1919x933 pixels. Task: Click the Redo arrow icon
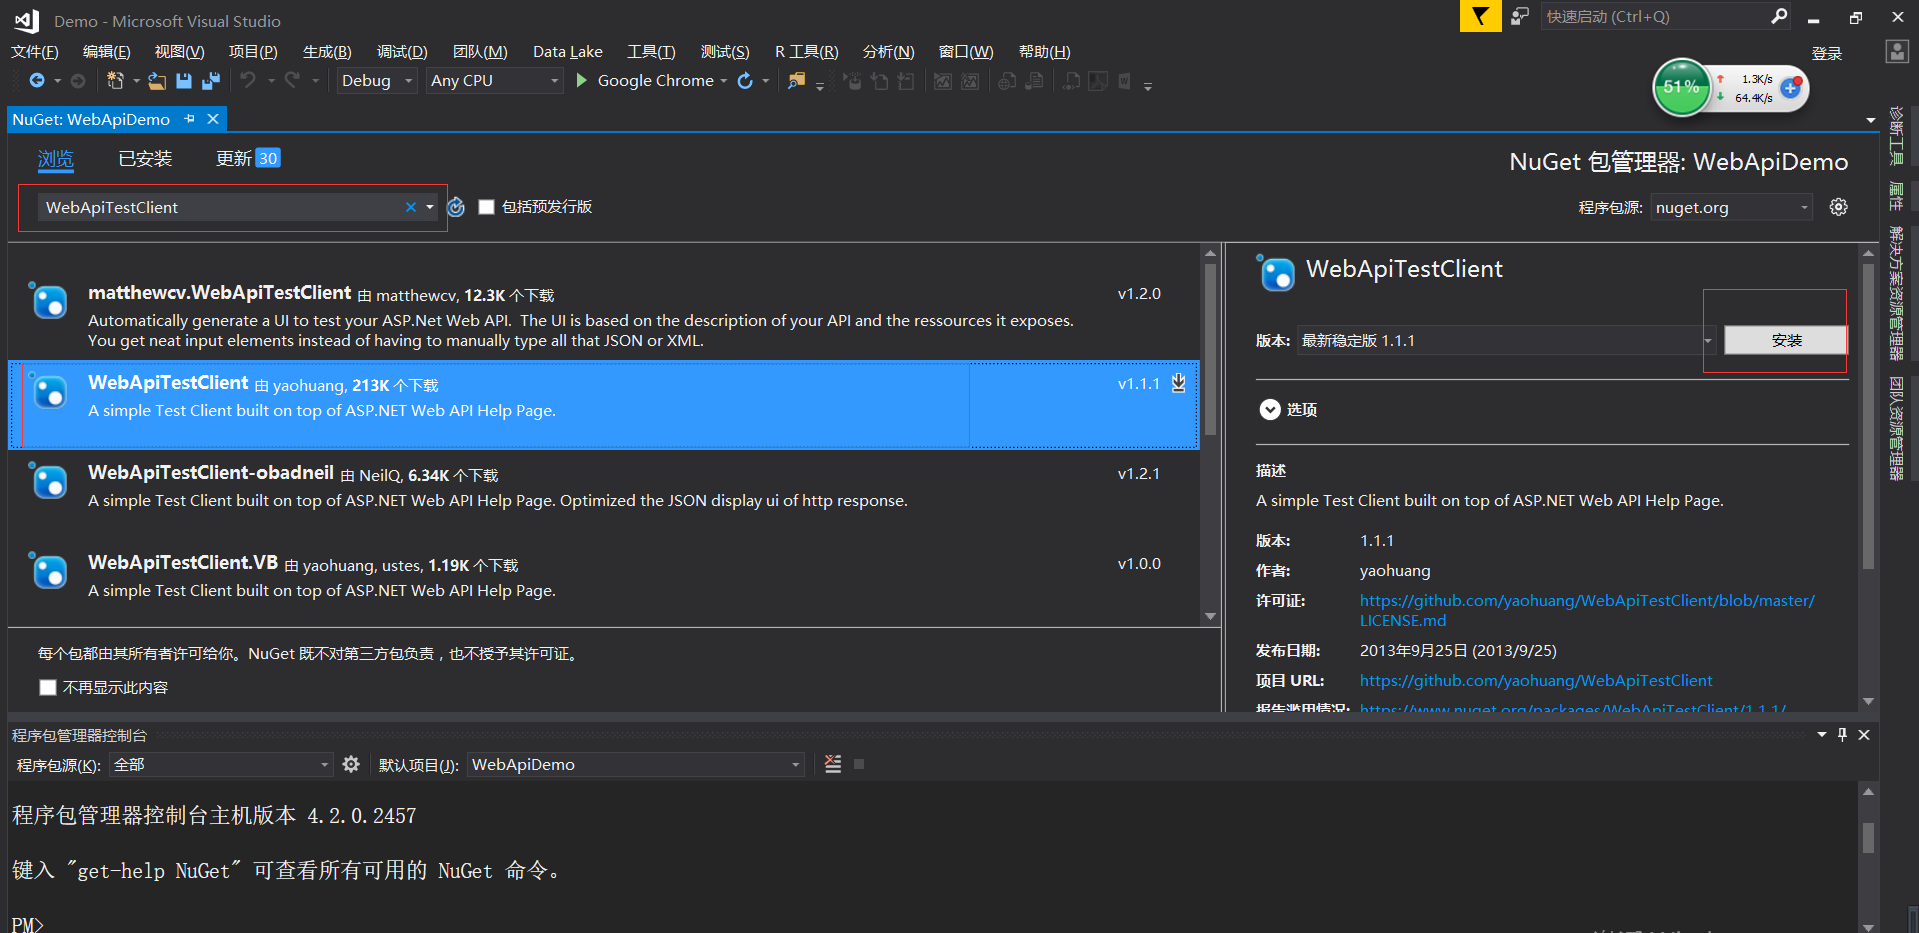click(x=292, y=80)
